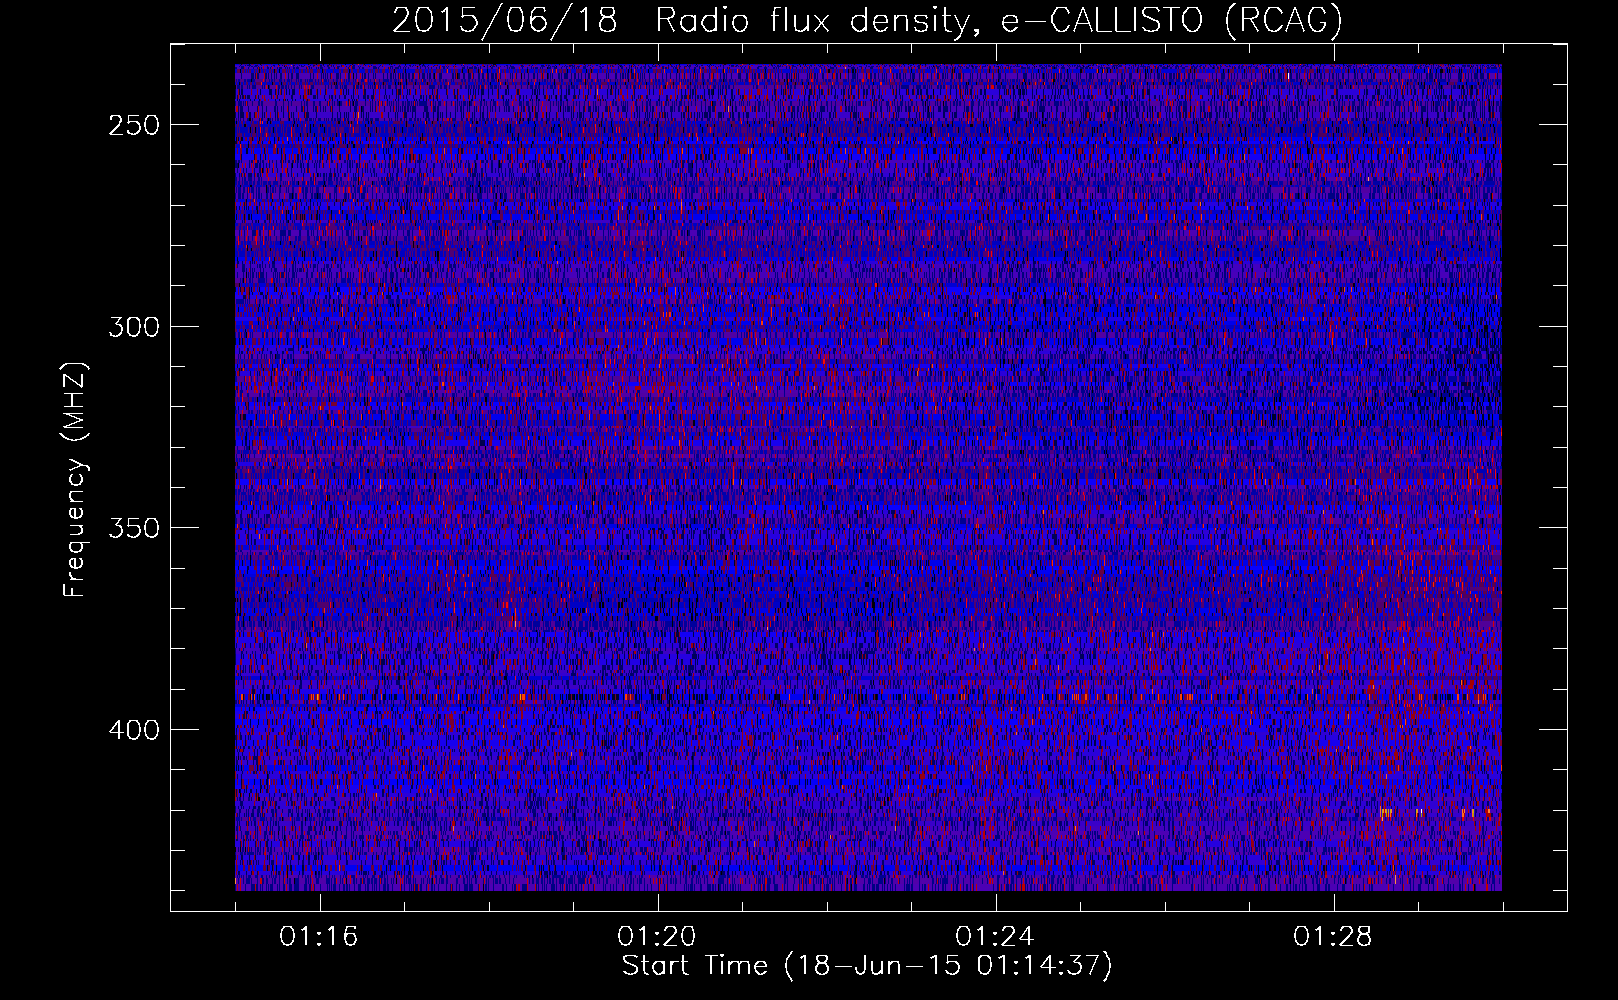Click the 250 frequency tick label
The width and height of the screenshot is (1618, 1000).
[x=134, y=126]
